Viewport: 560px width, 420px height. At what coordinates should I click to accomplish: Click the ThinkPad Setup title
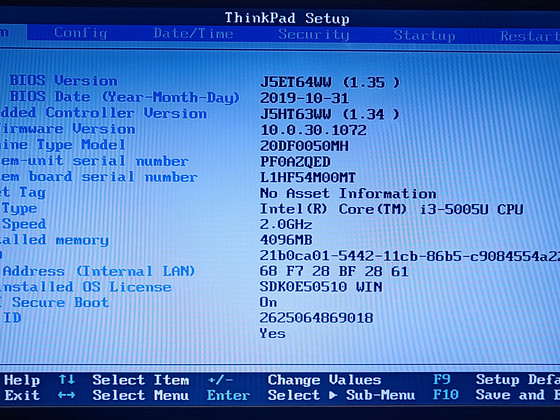point(287,18)
